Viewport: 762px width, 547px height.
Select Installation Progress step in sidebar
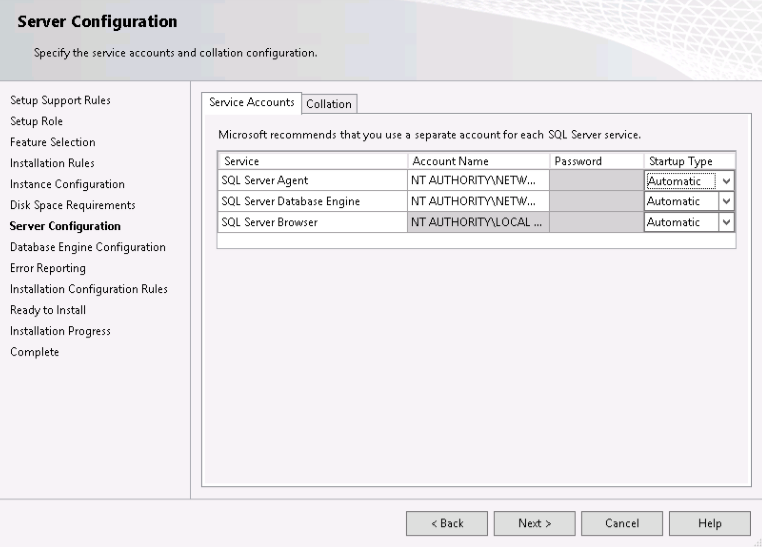[60, 331]
